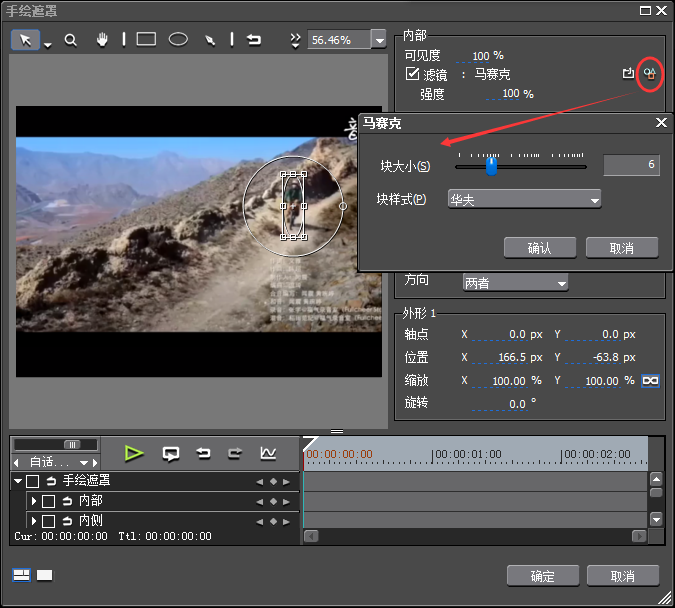Click the 块大小 block size slider handle

point(491,166)
